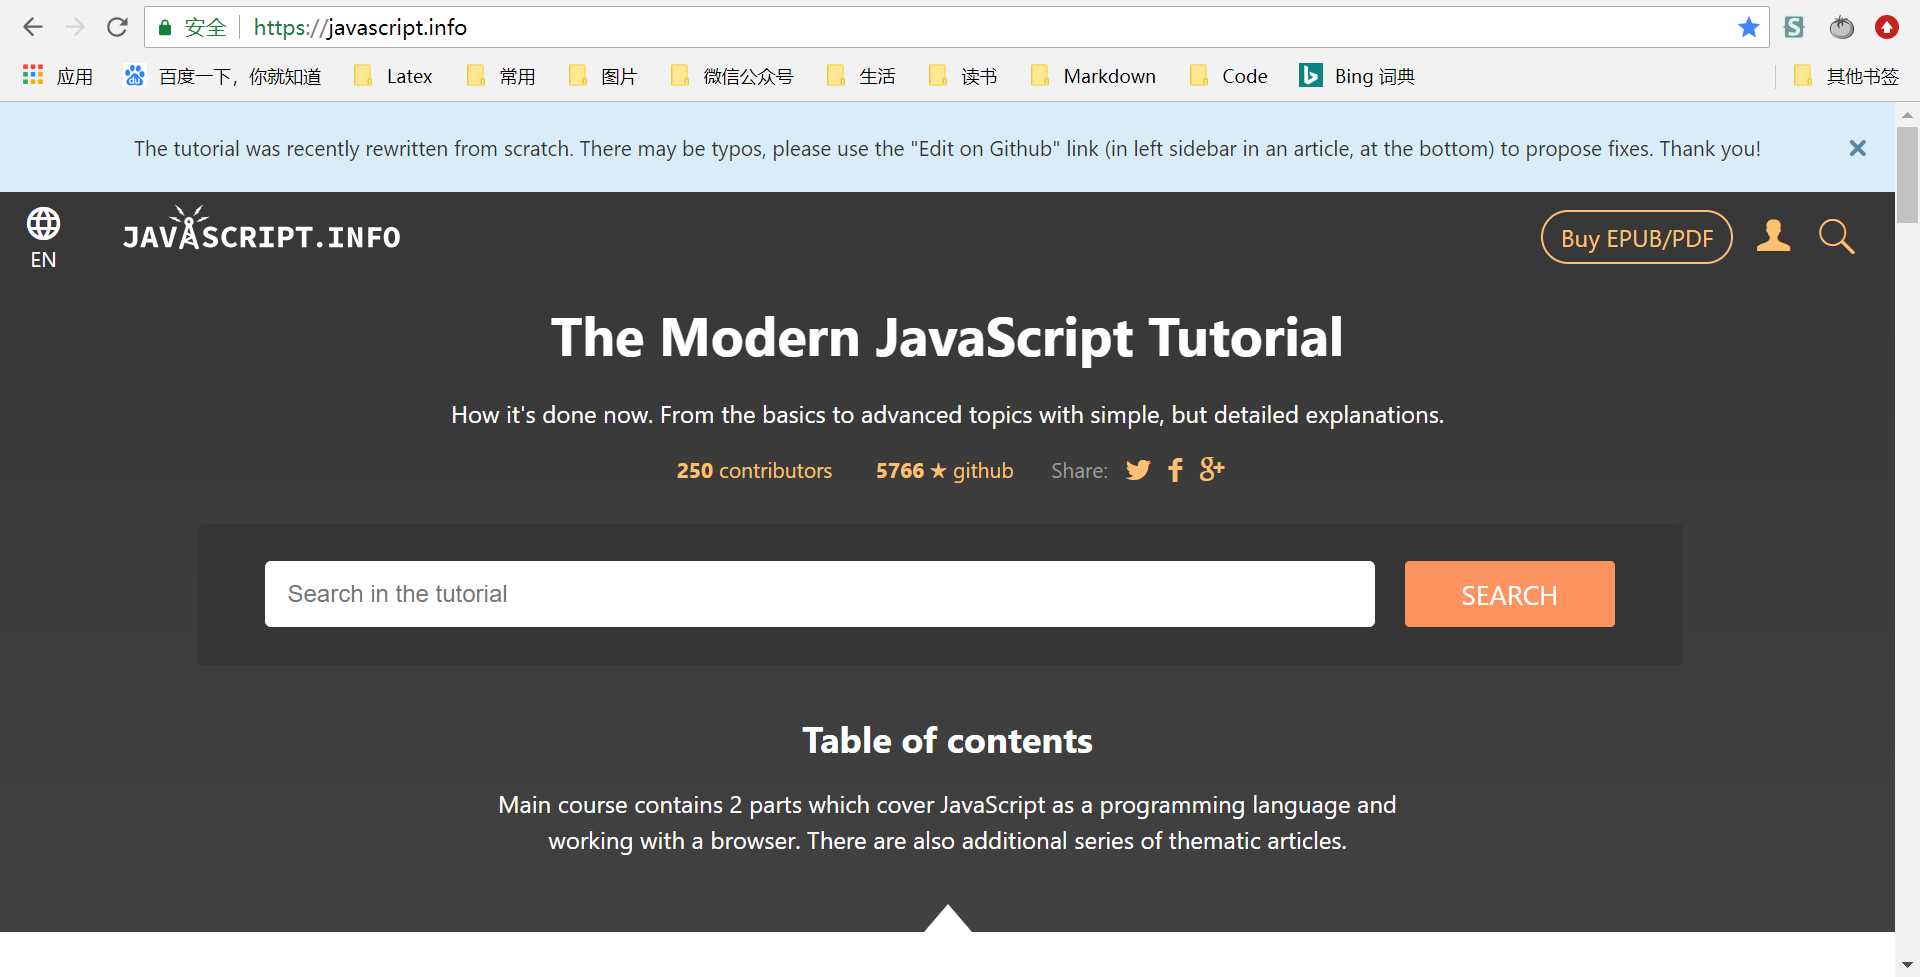This screenshot has width=1920, height=977.
Task: Share the tutorial on Facebook
Action: click(1175, 470)
